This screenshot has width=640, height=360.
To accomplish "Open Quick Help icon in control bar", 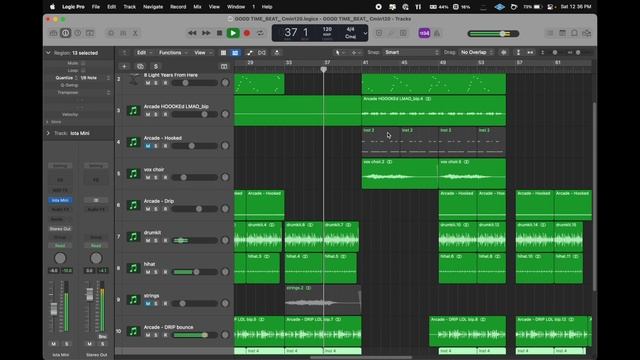I will tap(78, 33).
